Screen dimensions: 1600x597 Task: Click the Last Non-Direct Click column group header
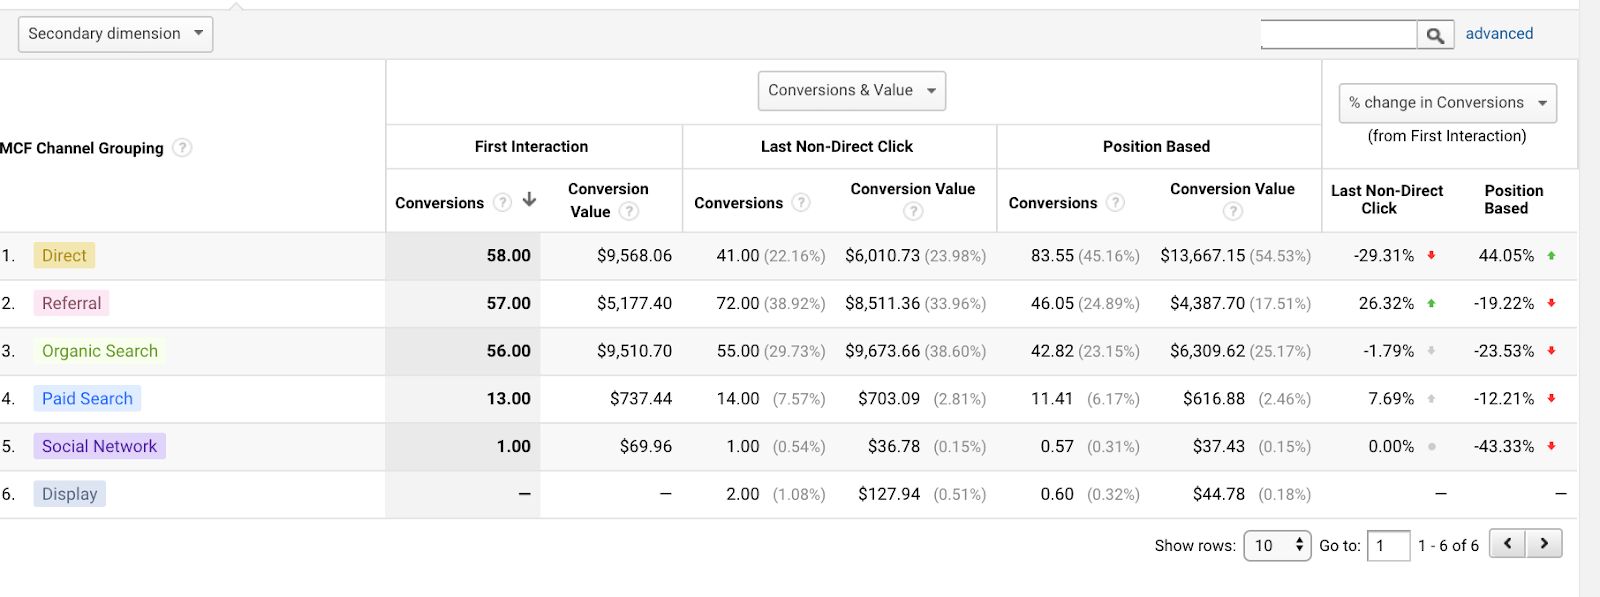[837, 146]
